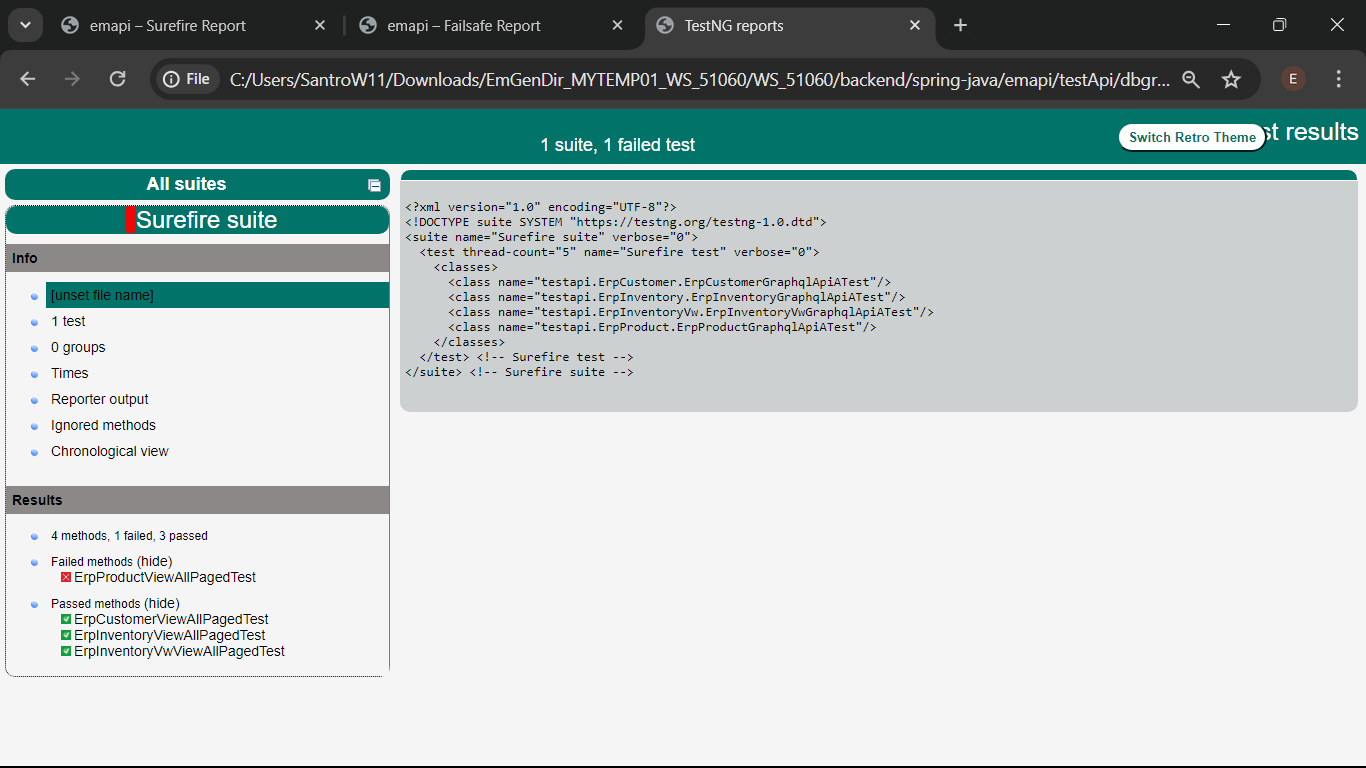Image resolution: width=1366 pixels, height=768 pixels.
Task: Open the 0 groups link
Action: 78,347
